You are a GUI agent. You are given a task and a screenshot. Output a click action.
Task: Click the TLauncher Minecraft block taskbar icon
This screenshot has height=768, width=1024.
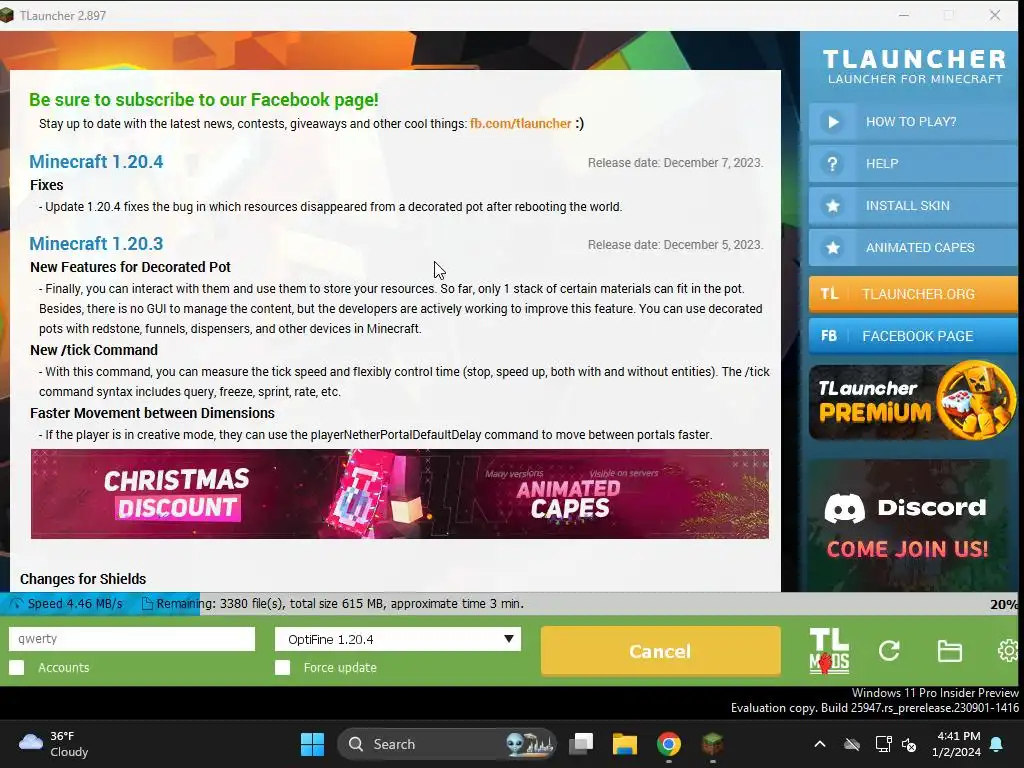(712, 744)
